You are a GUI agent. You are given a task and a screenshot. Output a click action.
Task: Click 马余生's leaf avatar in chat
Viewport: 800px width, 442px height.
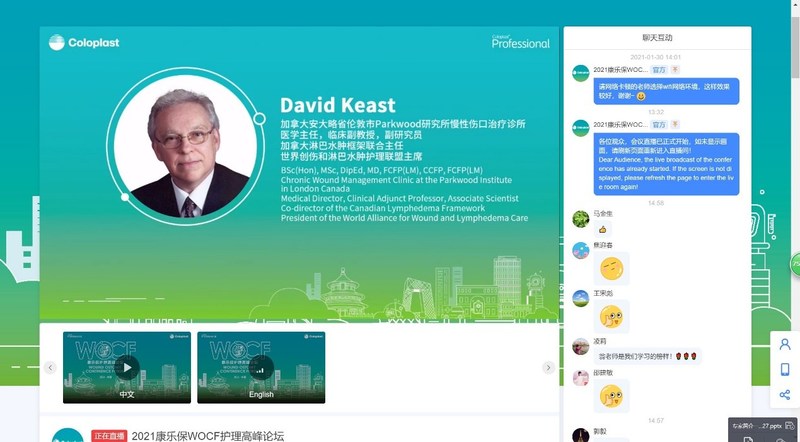pos(580,218)
